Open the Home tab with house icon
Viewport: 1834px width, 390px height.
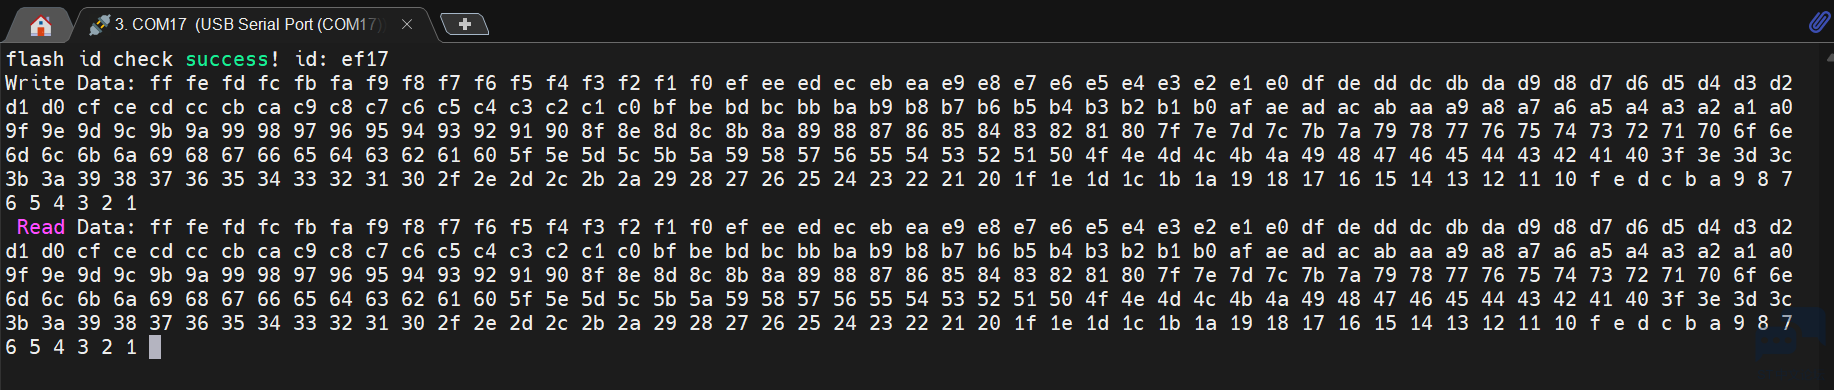pos(41,24)
